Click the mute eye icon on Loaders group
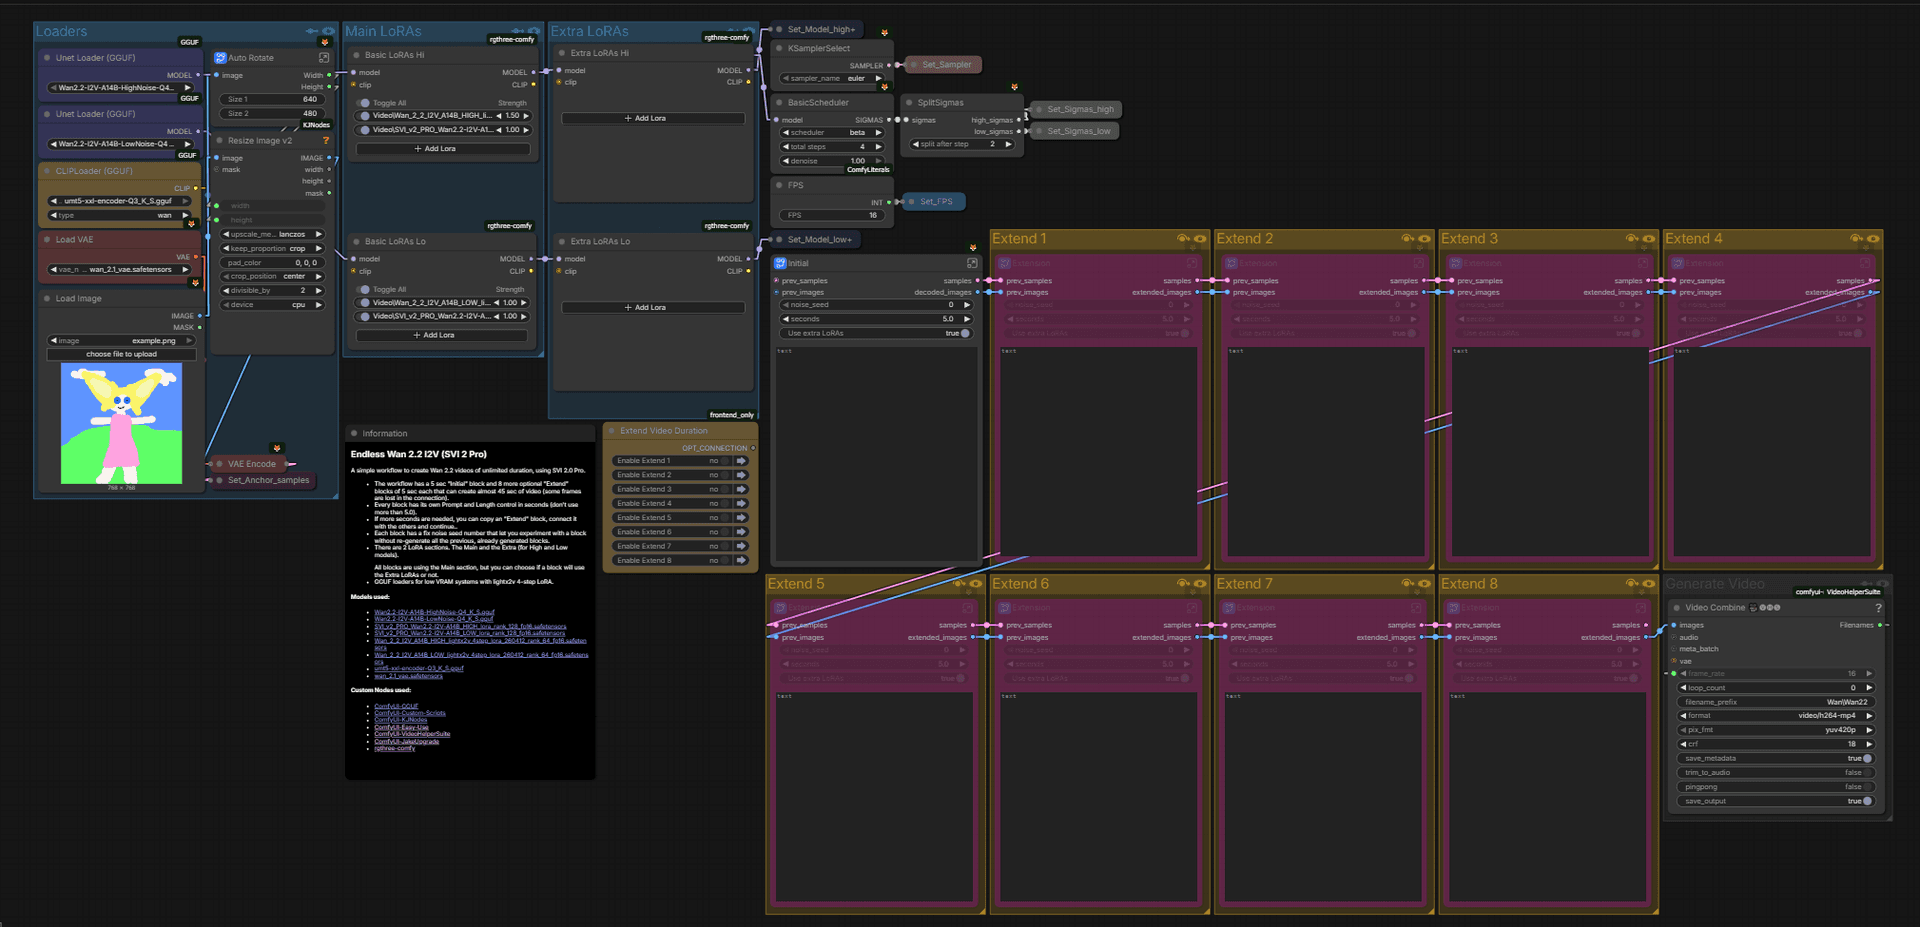The width and height of the screenshot is (1920, 927). tap(328, 32)
